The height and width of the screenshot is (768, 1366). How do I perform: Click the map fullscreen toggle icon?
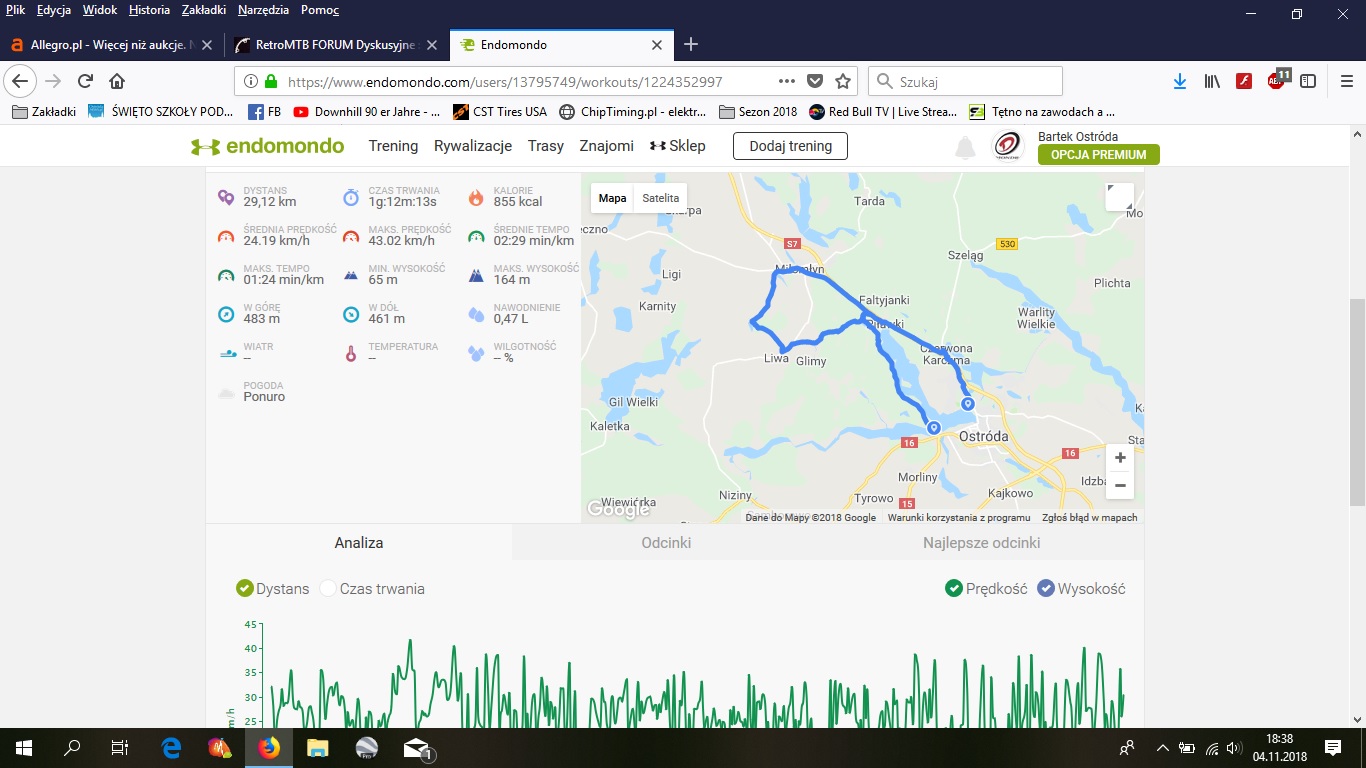tap(1119, 197)
